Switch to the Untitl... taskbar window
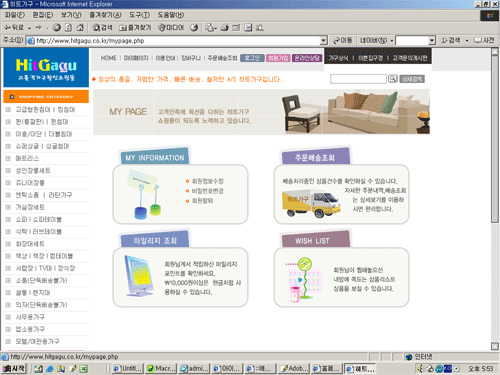Image resolution: width=500 pixels, height=375 pixels. (x=128, y=369)
